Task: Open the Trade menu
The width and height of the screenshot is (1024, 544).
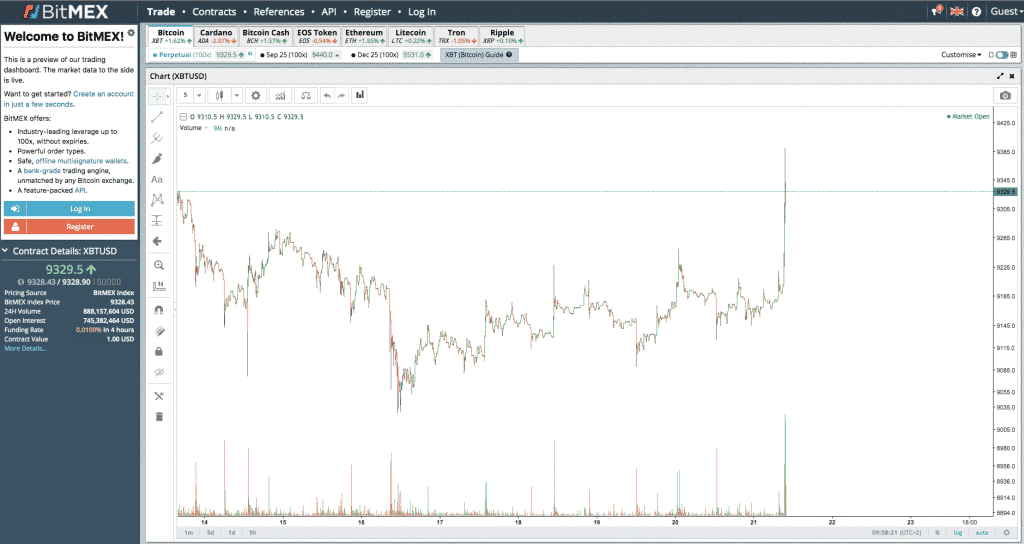Action: click(161, 12)
